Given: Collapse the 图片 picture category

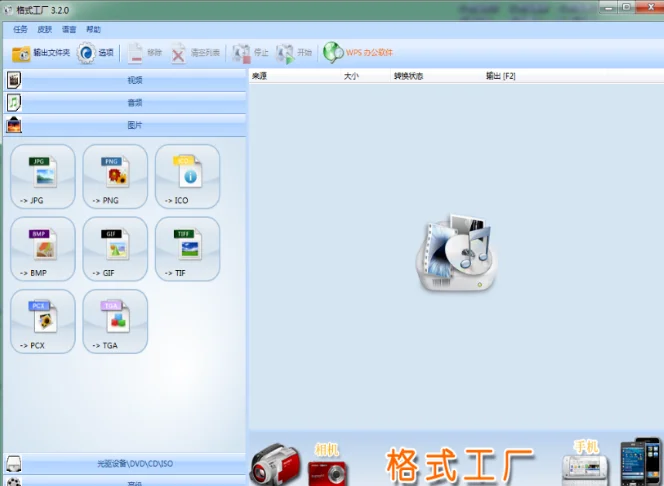Looking at the screenshot, I should click(x=135, y=125).
